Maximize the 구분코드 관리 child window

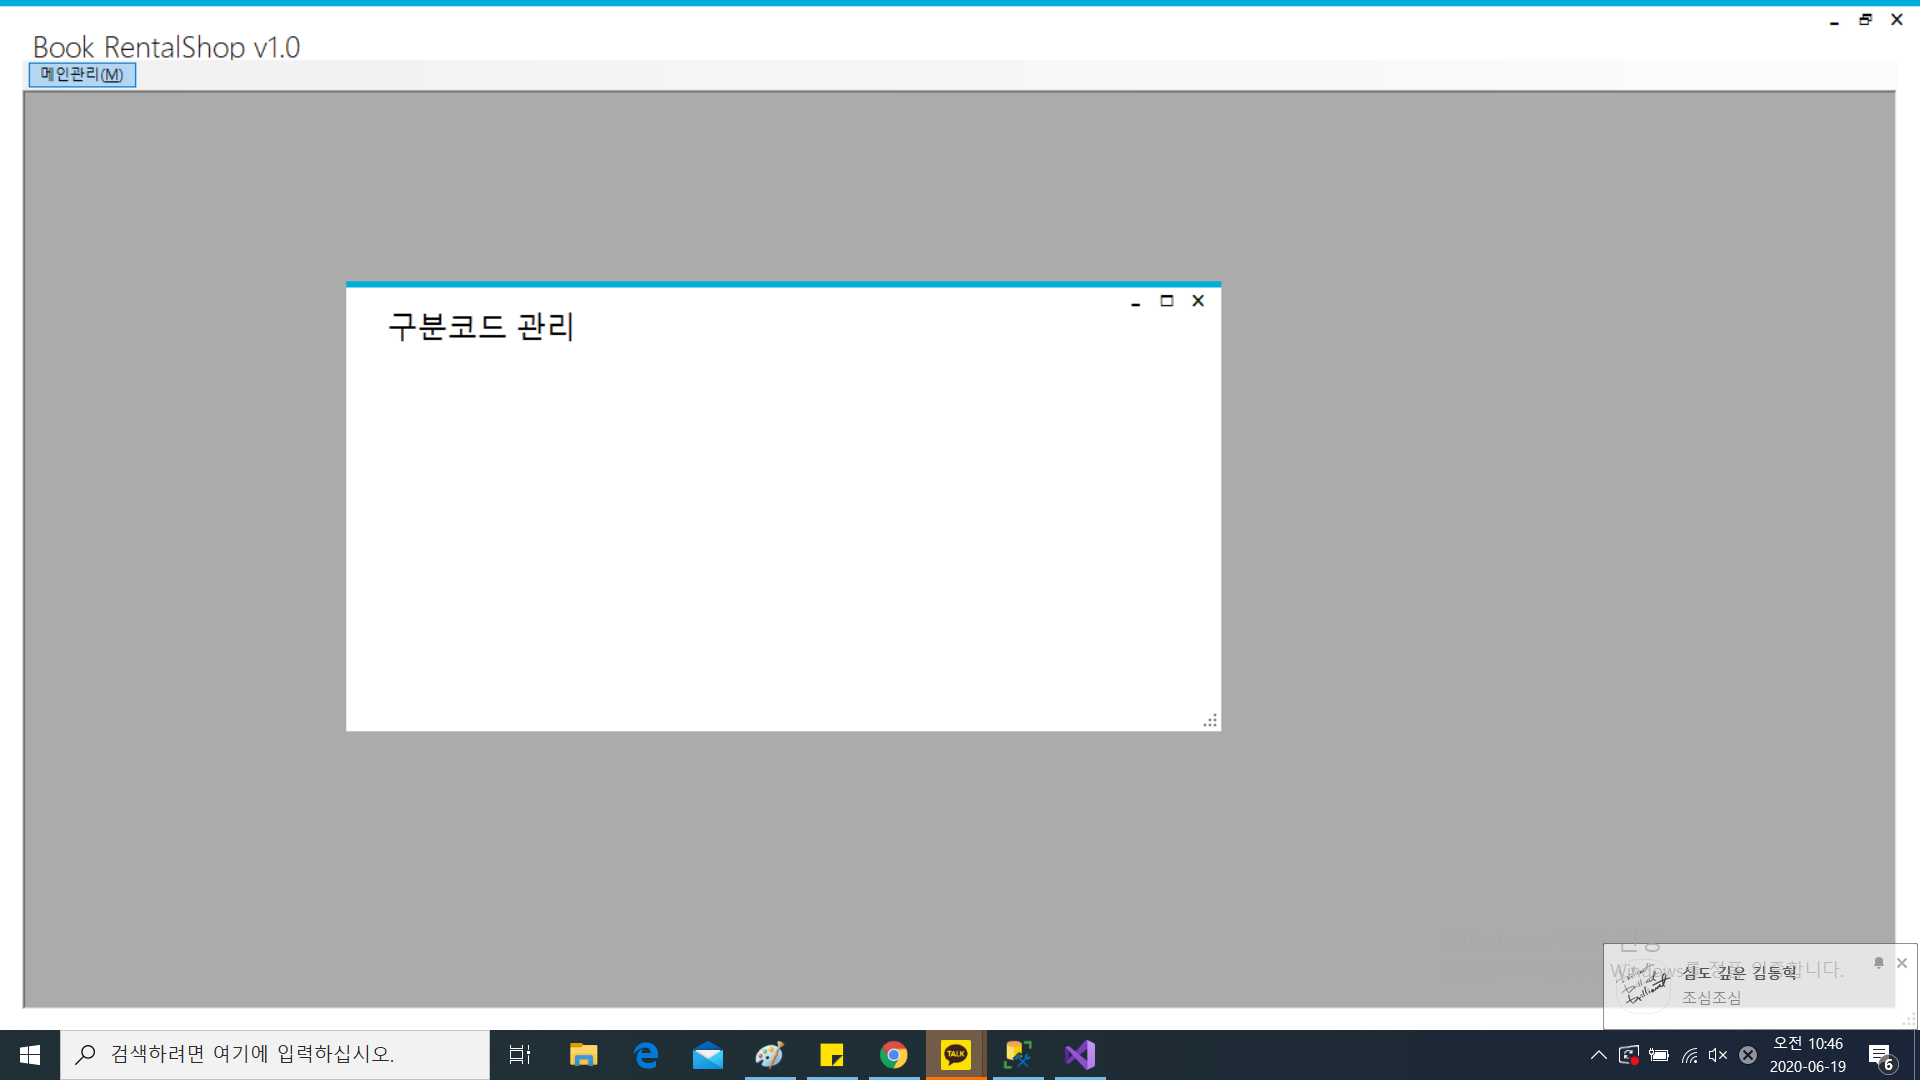(x=1166, y=301)
